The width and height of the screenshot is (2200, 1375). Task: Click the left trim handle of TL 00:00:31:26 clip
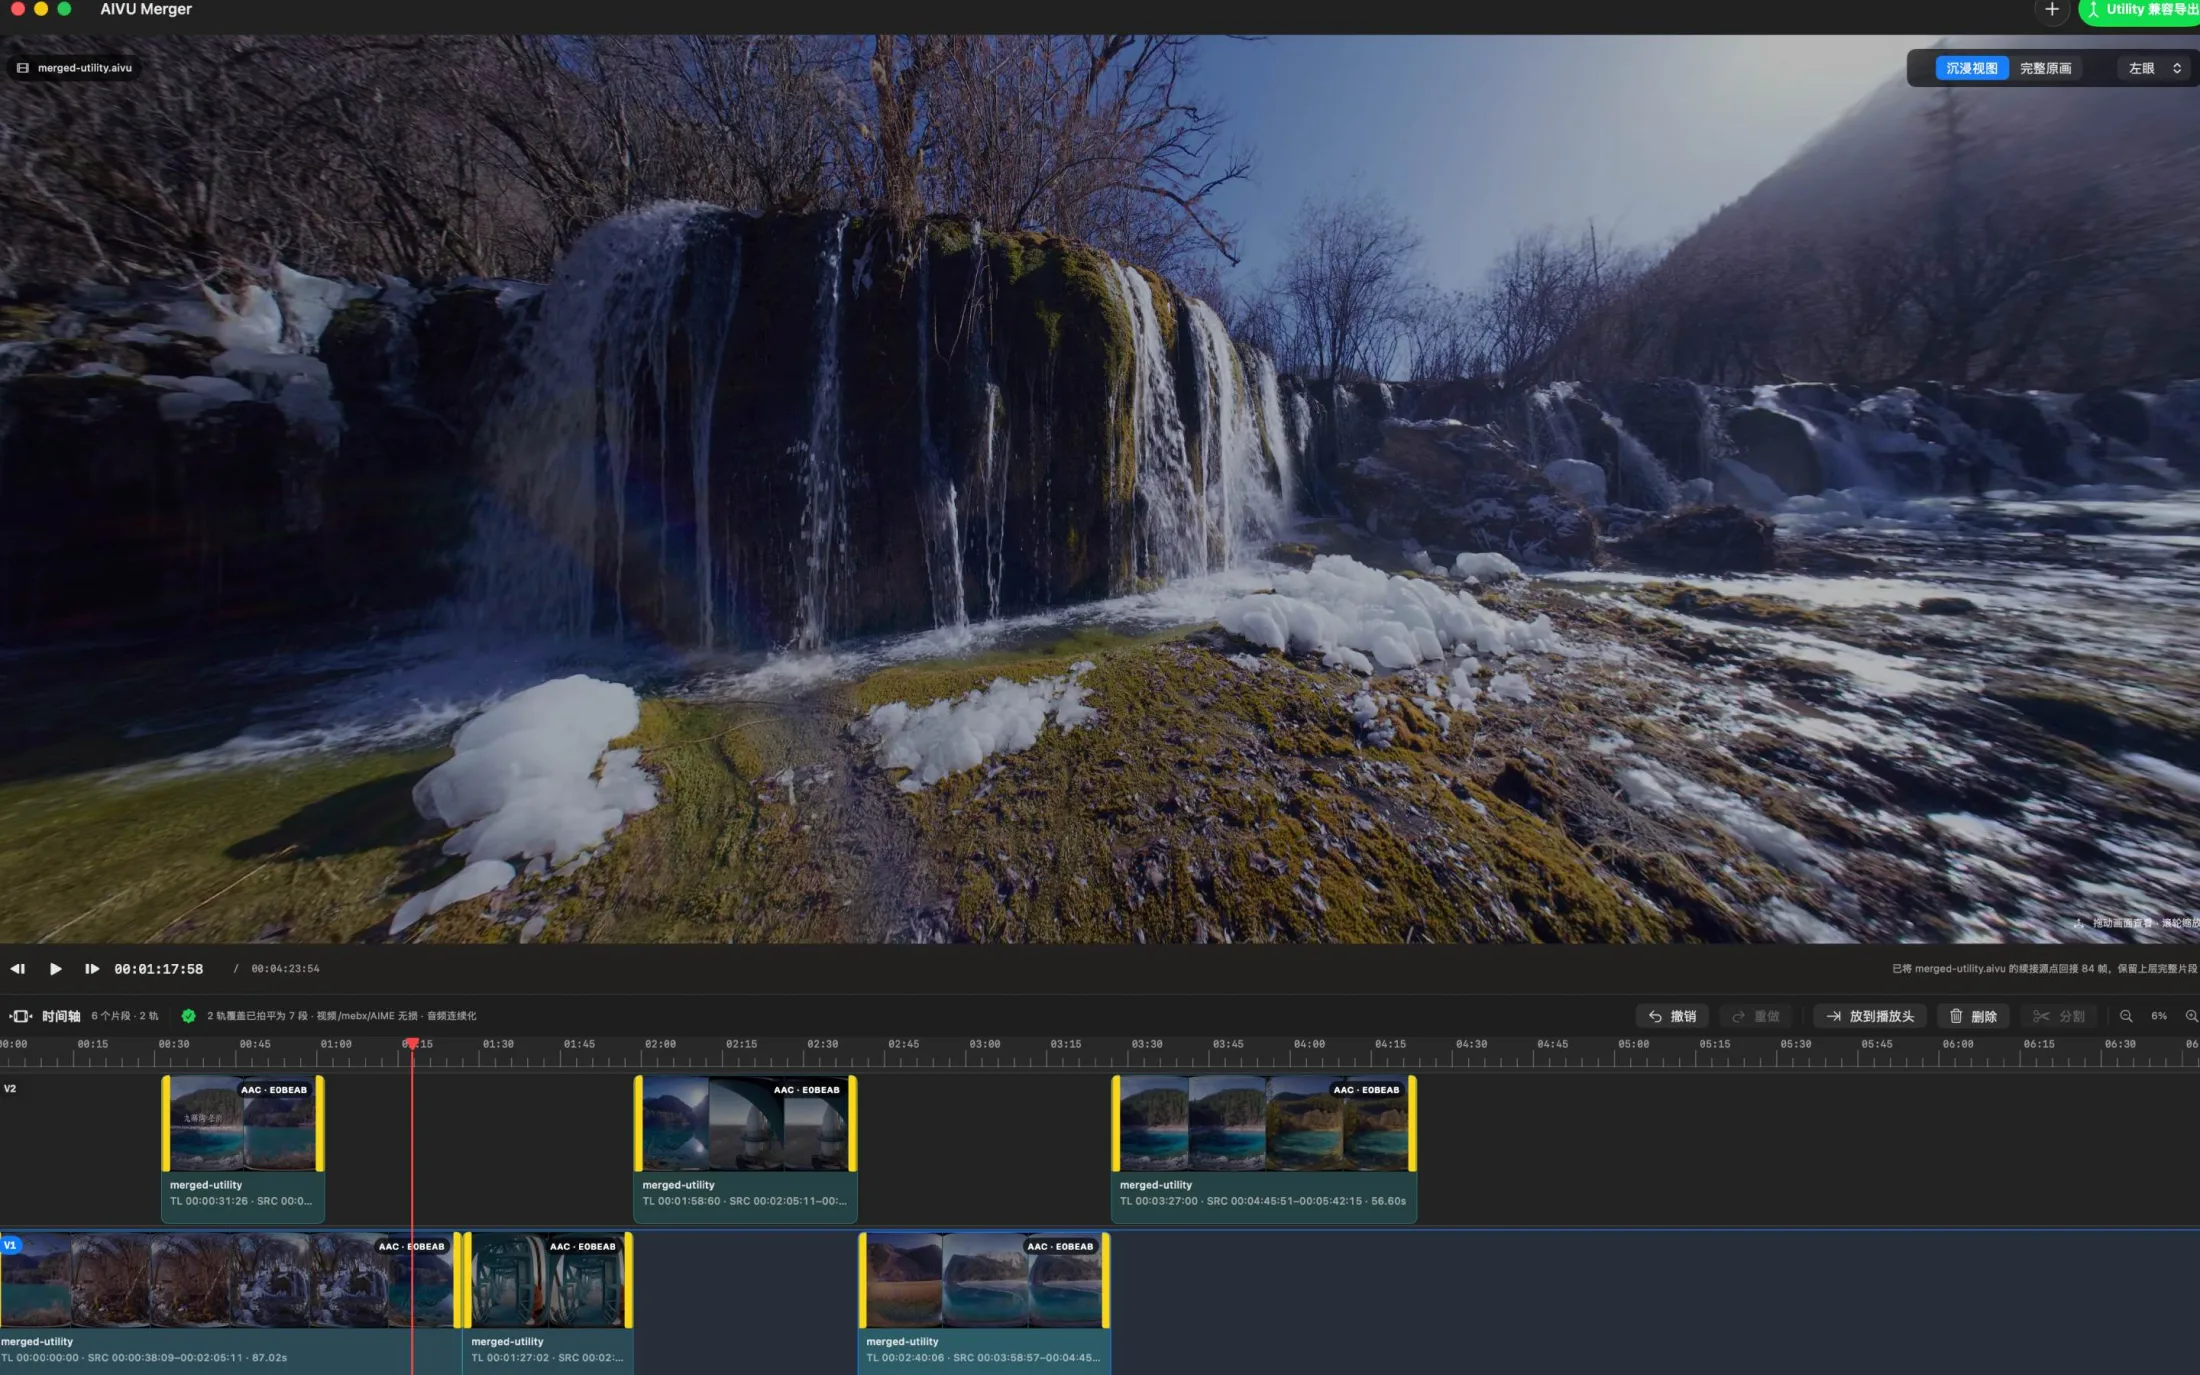coord(166,1123)
